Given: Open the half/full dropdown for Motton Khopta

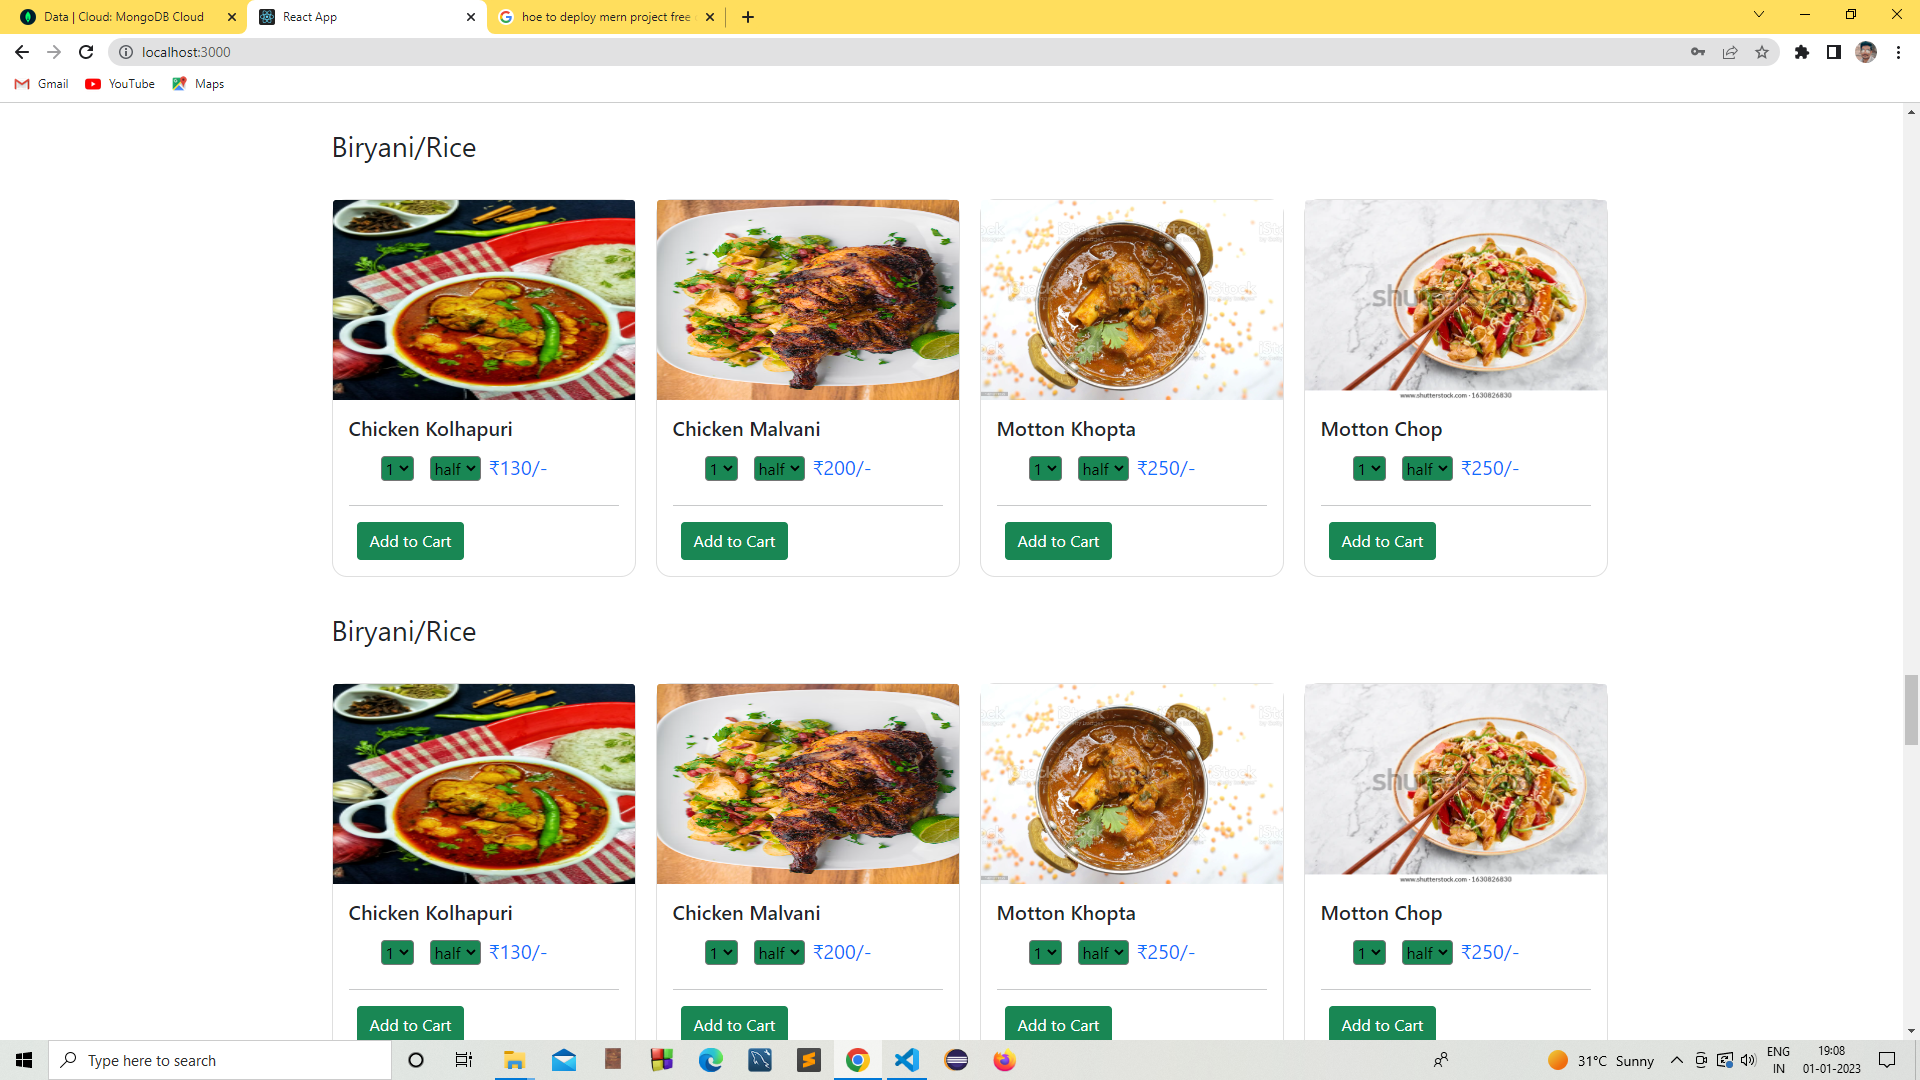Looking at the screenshot, I should (1101, 468).
